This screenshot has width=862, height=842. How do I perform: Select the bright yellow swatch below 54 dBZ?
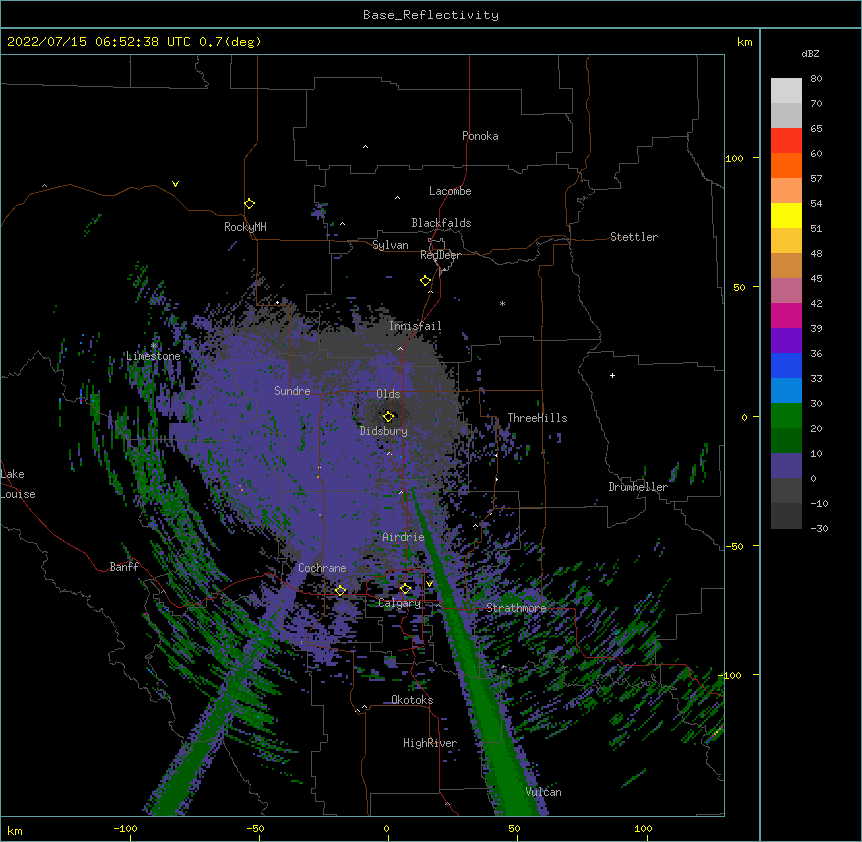tap(786, 215)
